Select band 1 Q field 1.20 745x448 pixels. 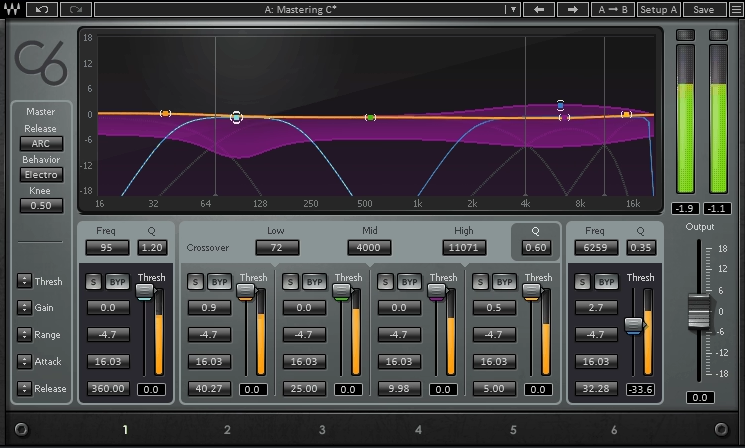click(152, 248)
